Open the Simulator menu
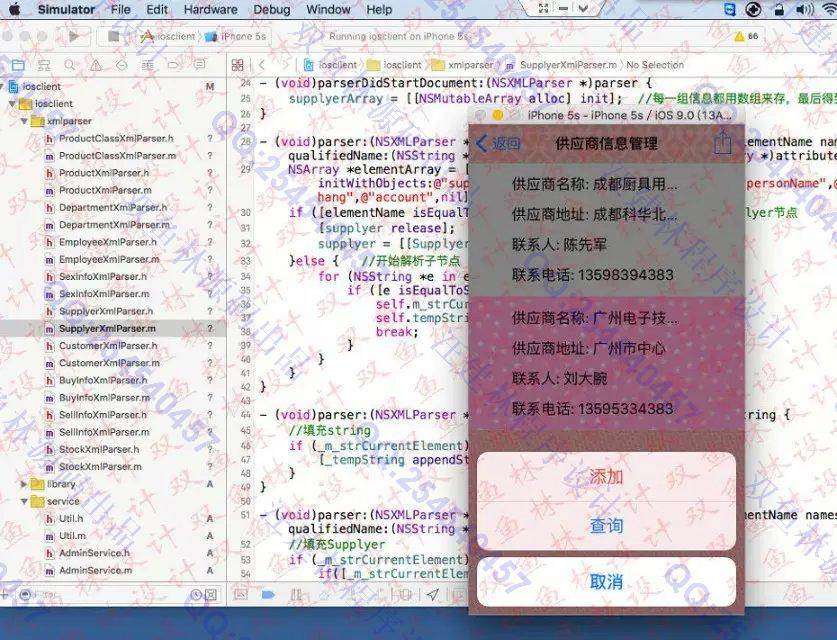Image resolution: width=837 pixels, height=640 pixels. (66, 10)
